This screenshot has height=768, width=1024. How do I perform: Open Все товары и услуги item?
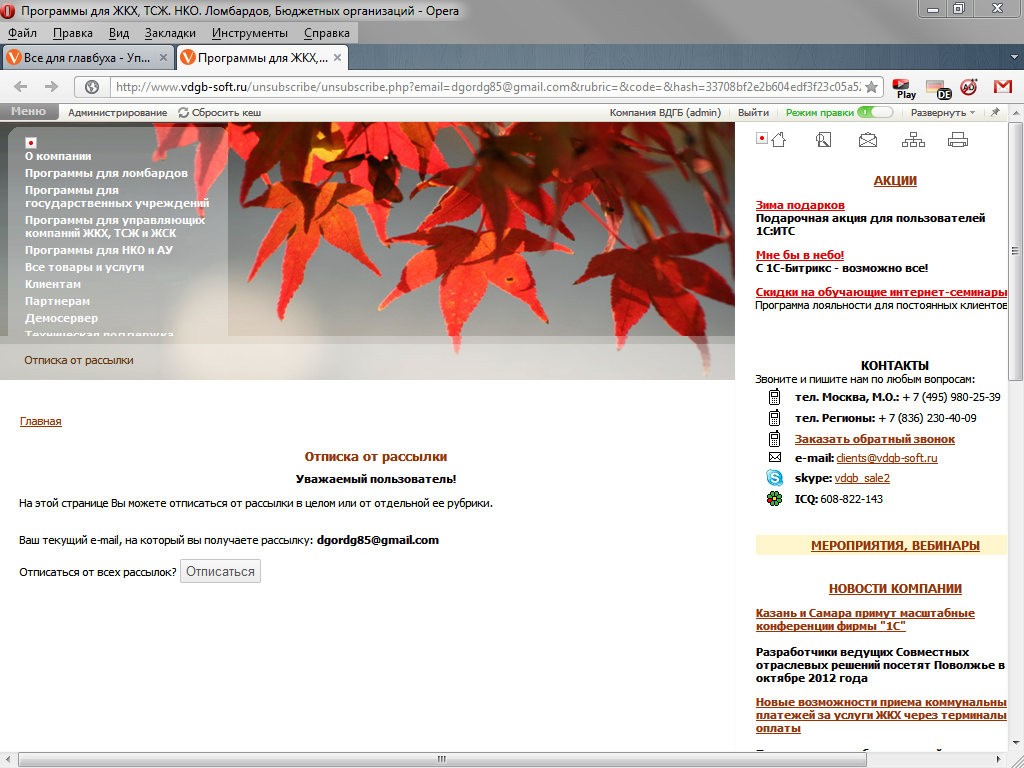(84, 267)
